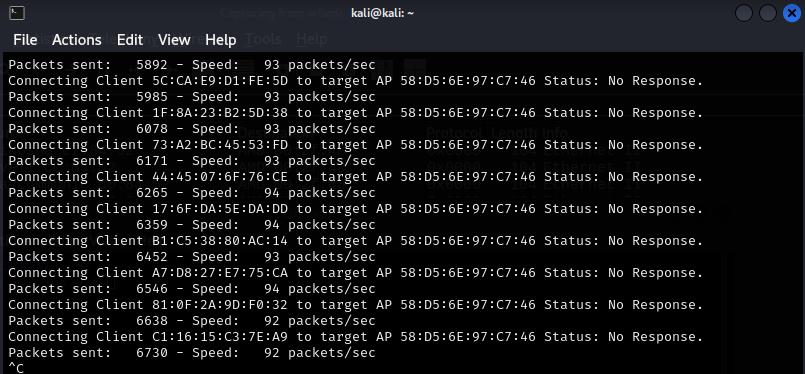Minimize the kali terminal window

(x=743, y=13)
